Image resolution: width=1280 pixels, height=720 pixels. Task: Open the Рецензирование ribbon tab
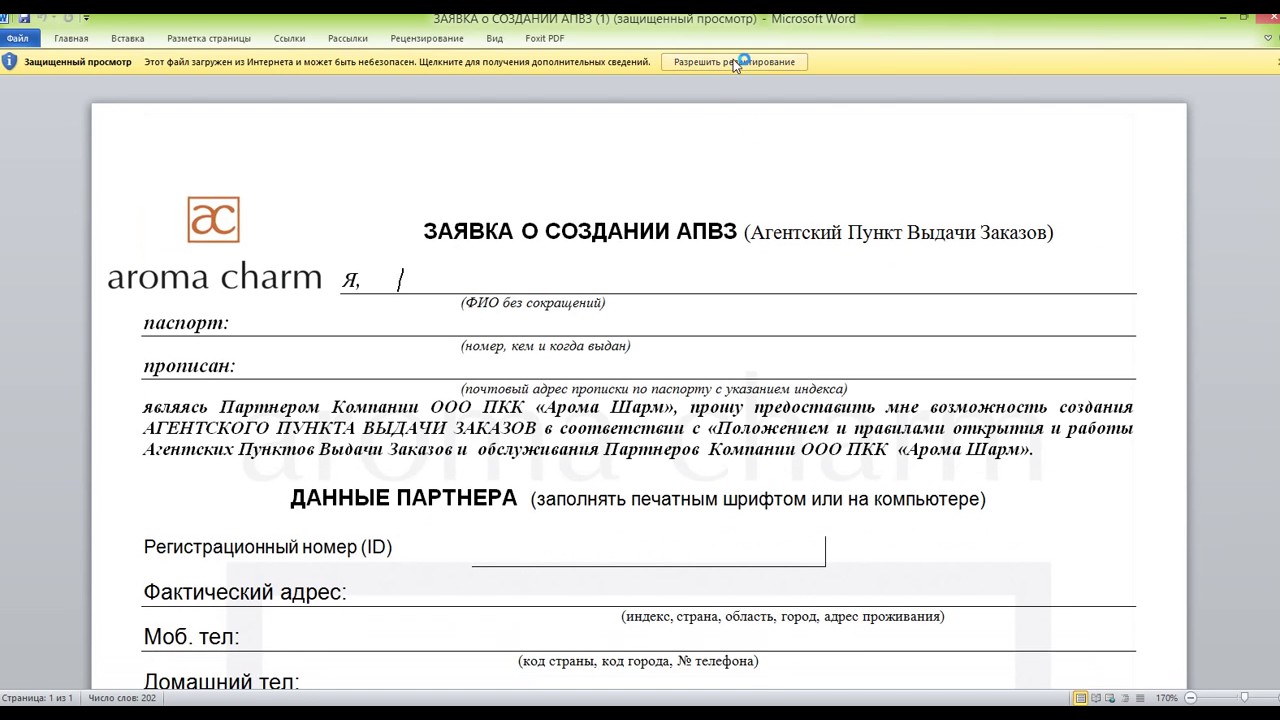427,38
